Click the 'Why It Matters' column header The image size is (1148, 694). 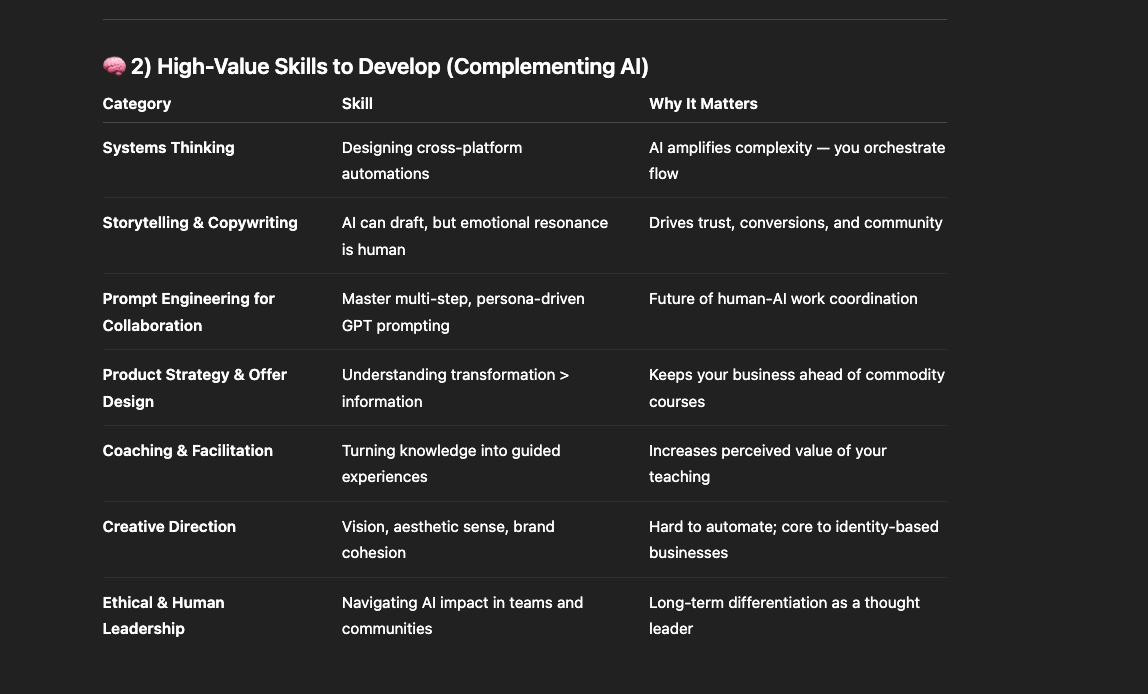(x=703, y=104)
